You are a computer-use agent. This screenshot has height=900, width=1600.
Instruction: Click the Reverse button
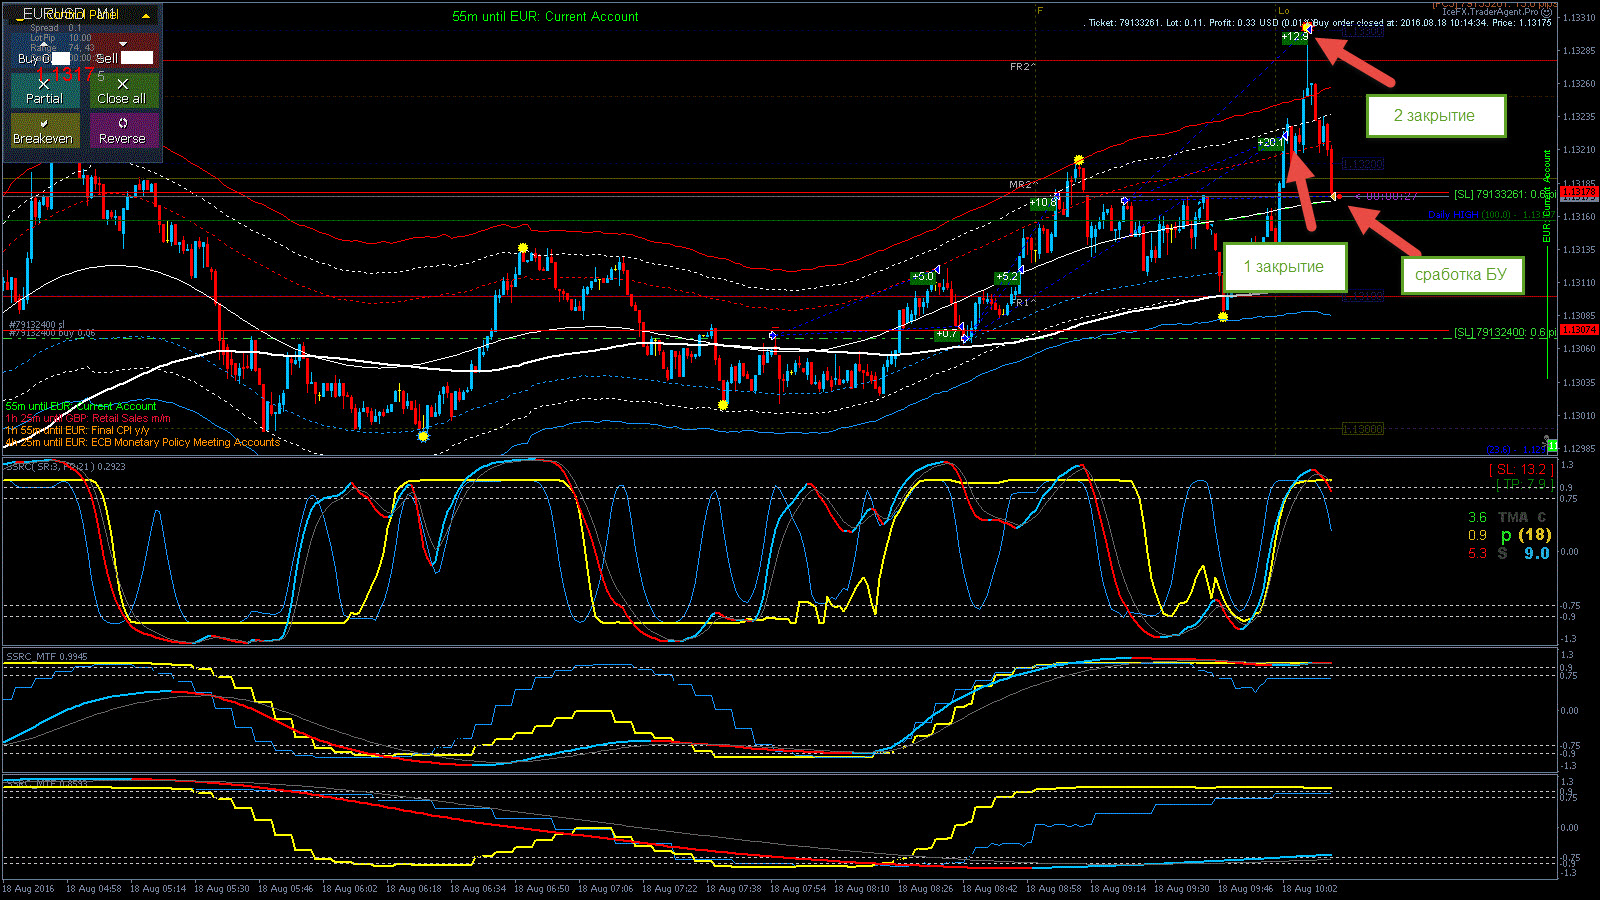coord(123,130)
